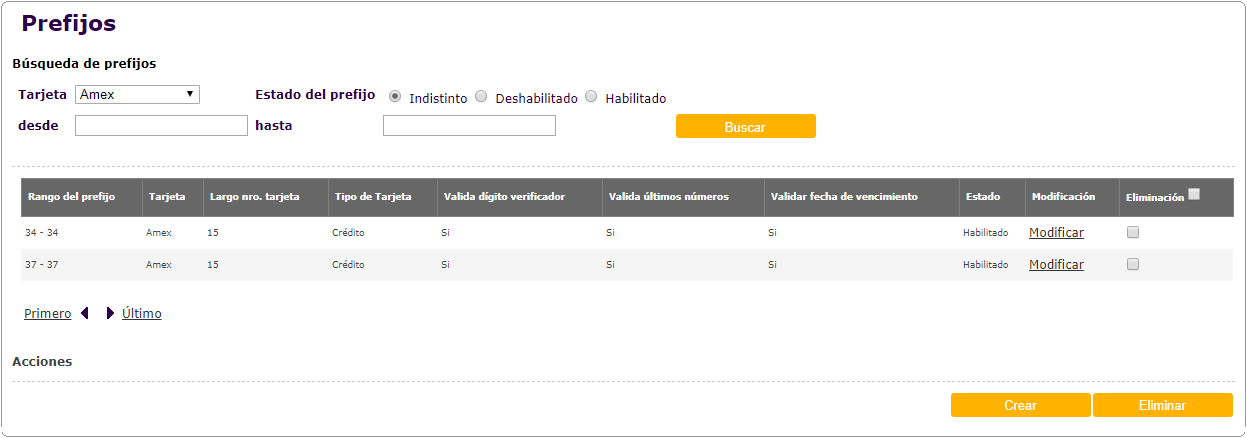This screenshot has width=1247, height=438.
Task: Click Modificar for prefix 34 - 34
Action: coord(1056,232)
